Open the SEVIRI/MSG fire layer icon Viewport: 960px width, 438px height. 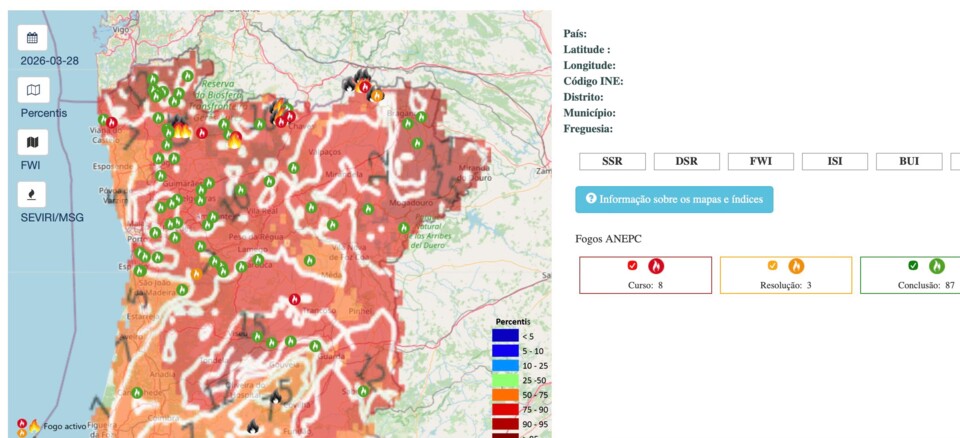33,194
